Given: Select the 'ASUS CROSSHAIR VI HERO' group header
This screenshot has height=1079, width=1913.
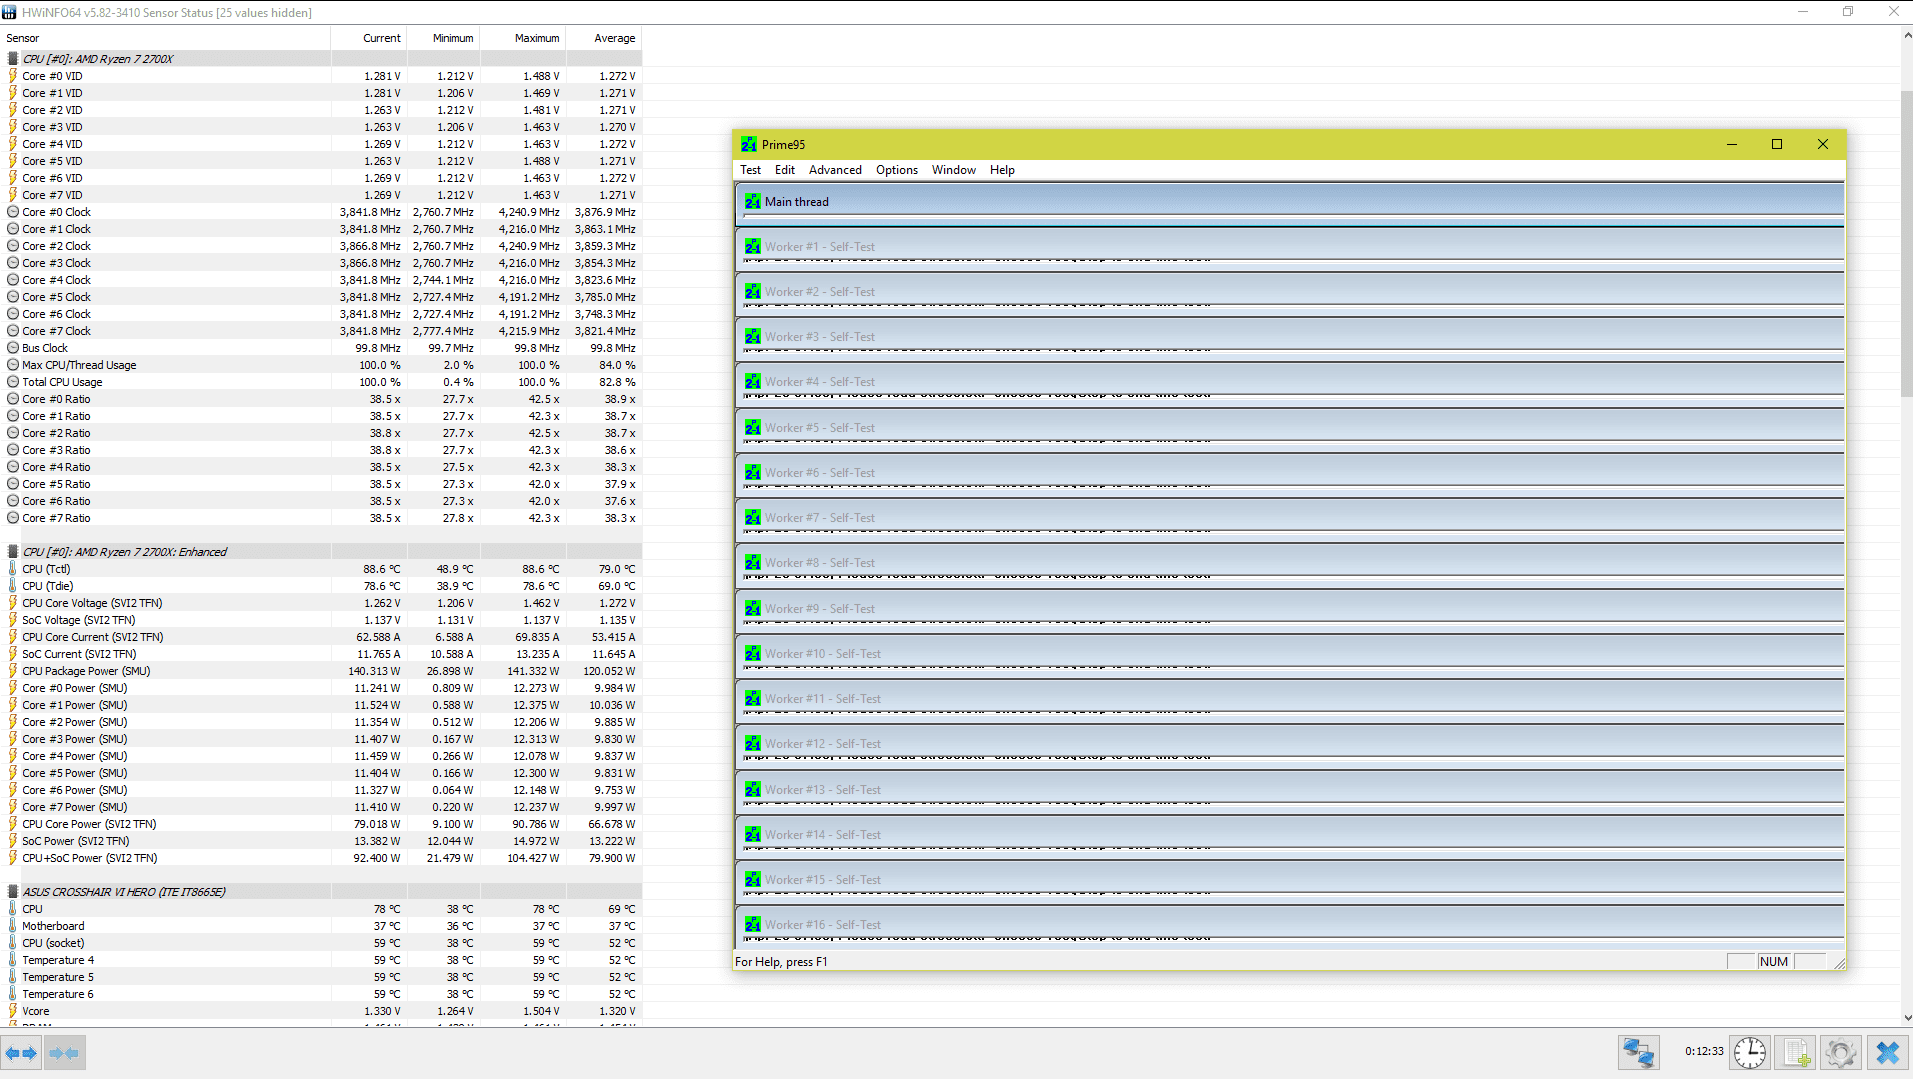Looking at the screenshot, I should click(x=321, y=892).
